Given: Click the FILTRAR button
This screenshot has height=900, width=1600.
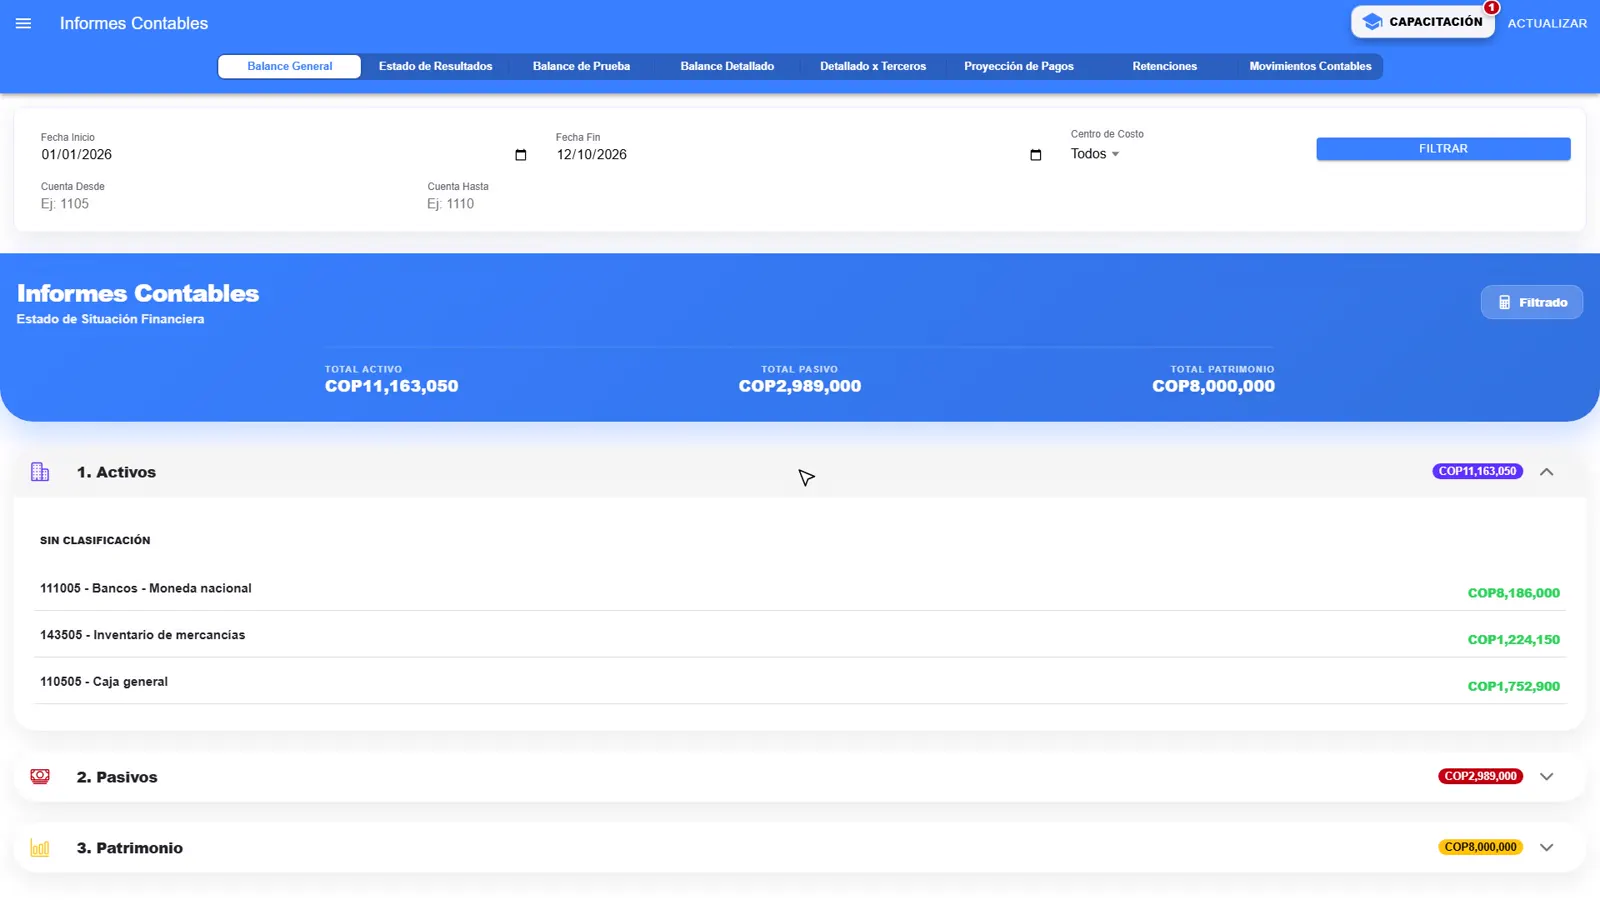Looking at the screenshot, I should pyautogui.click(x=1443, y=149).
